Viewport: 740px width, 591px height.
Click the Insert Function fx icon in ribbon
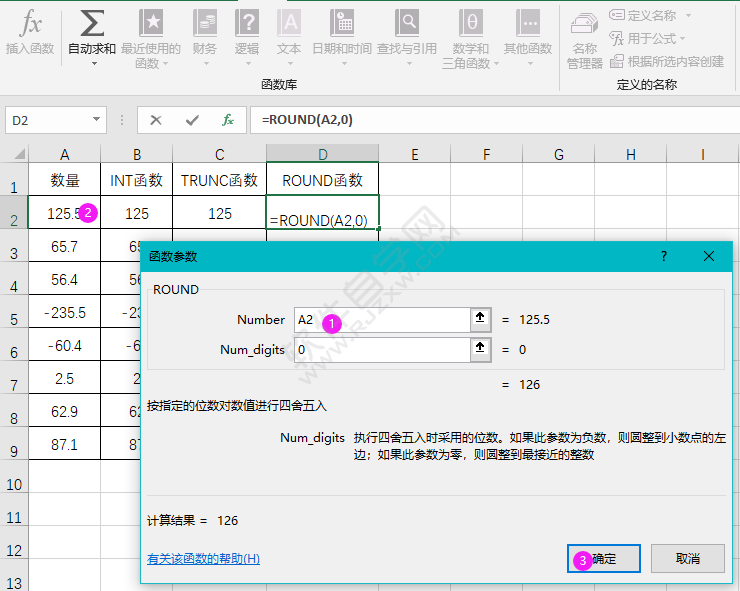[31, 23]
